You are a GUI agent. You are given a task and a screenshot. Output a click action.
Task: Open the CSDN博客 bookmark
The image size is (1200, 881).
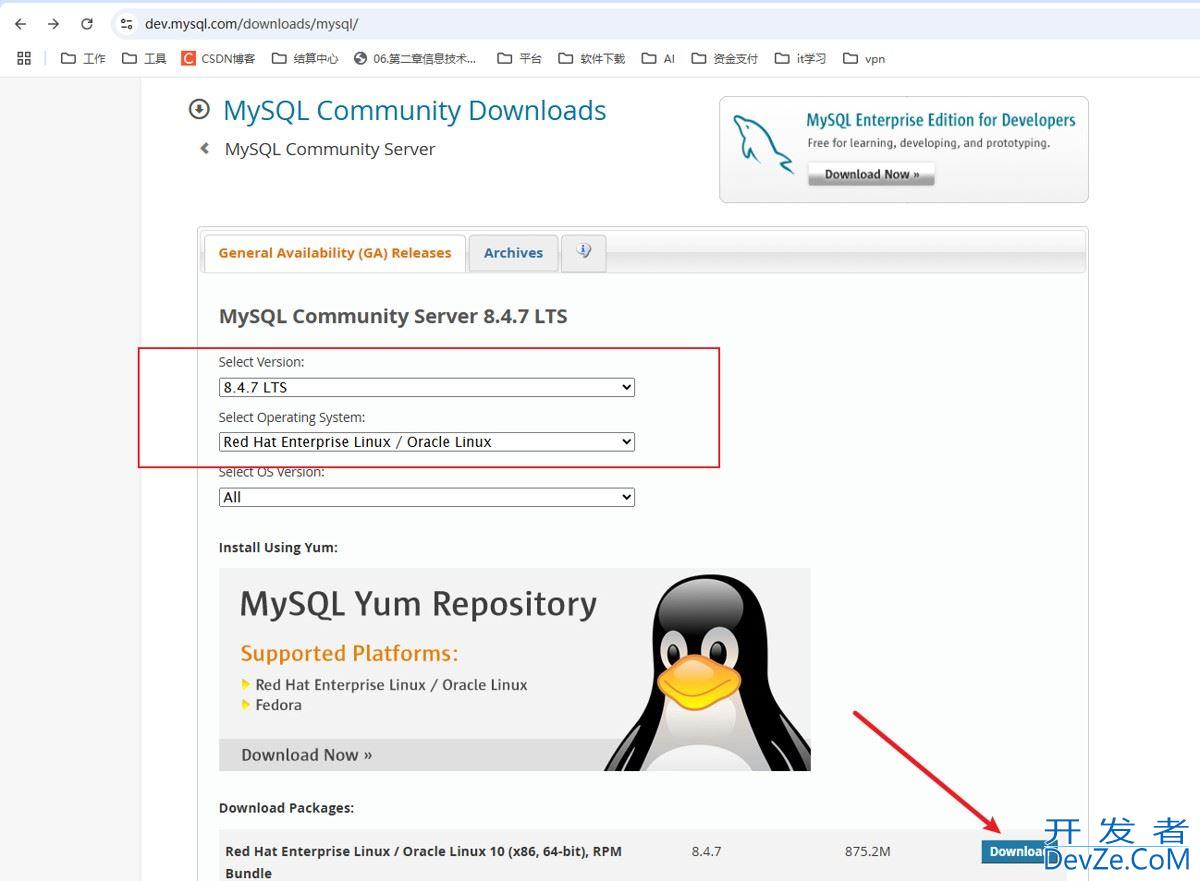tap(217, 58)
